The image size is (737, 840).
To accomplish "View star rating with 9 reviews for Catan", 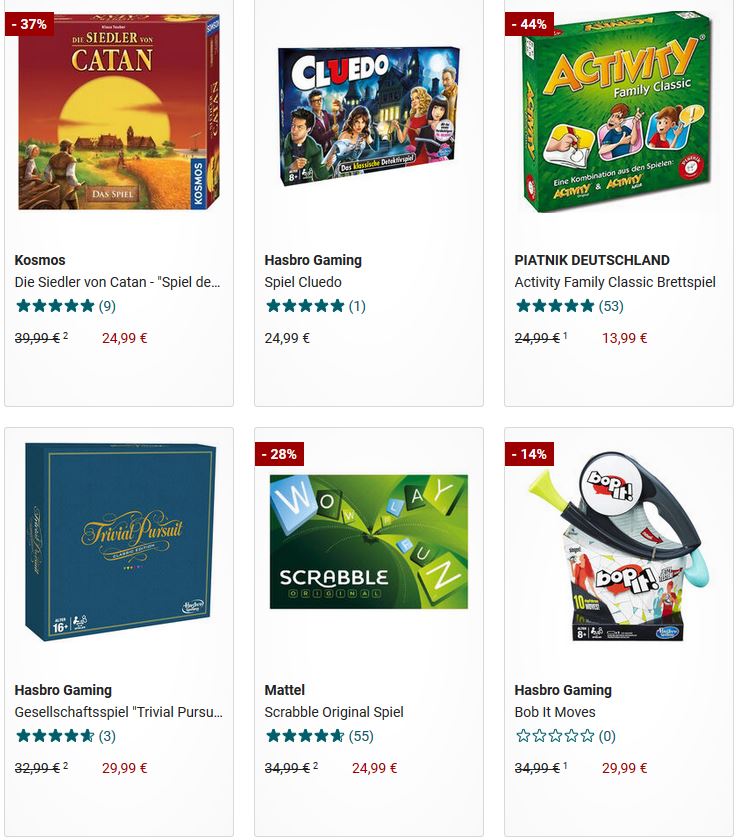I will pyautogui.click(x=65, y=306).
